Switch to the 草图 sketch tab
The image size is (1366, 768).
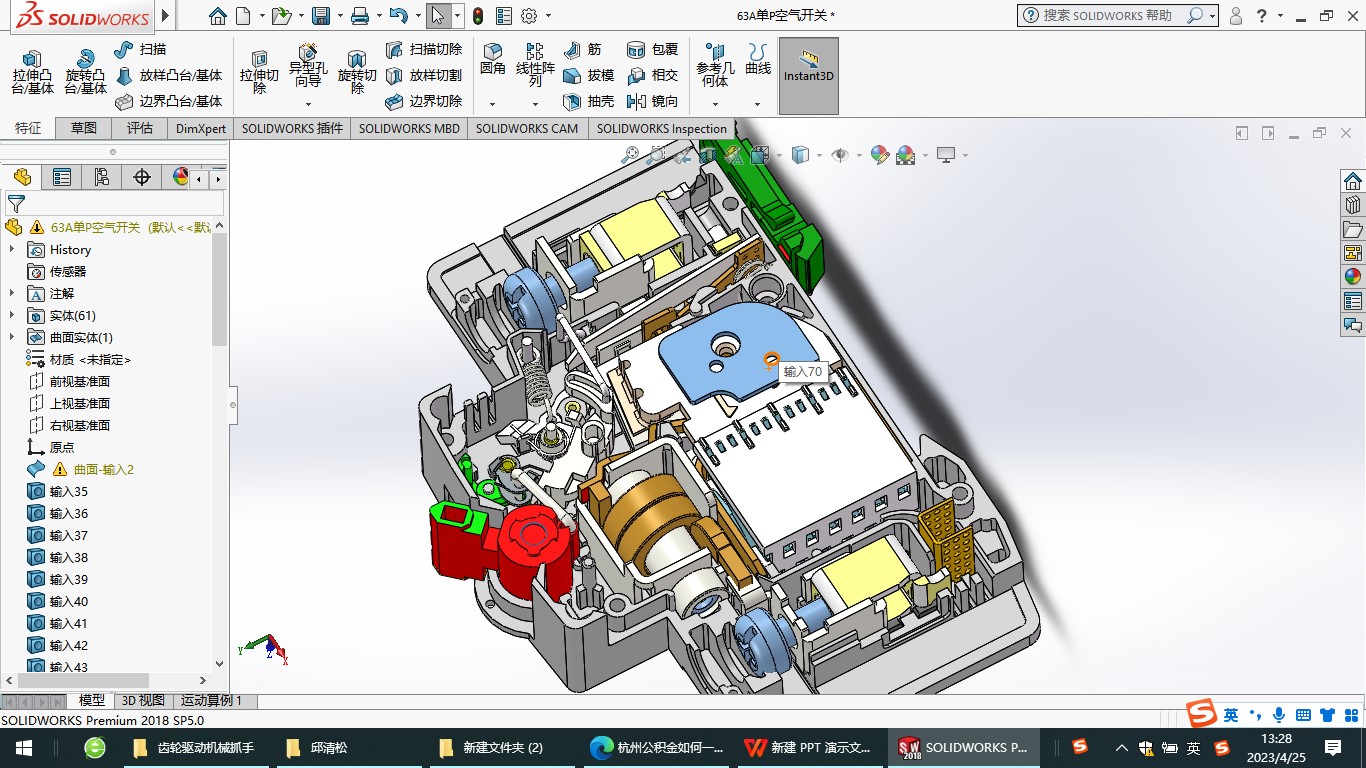[x=84, y=128]
